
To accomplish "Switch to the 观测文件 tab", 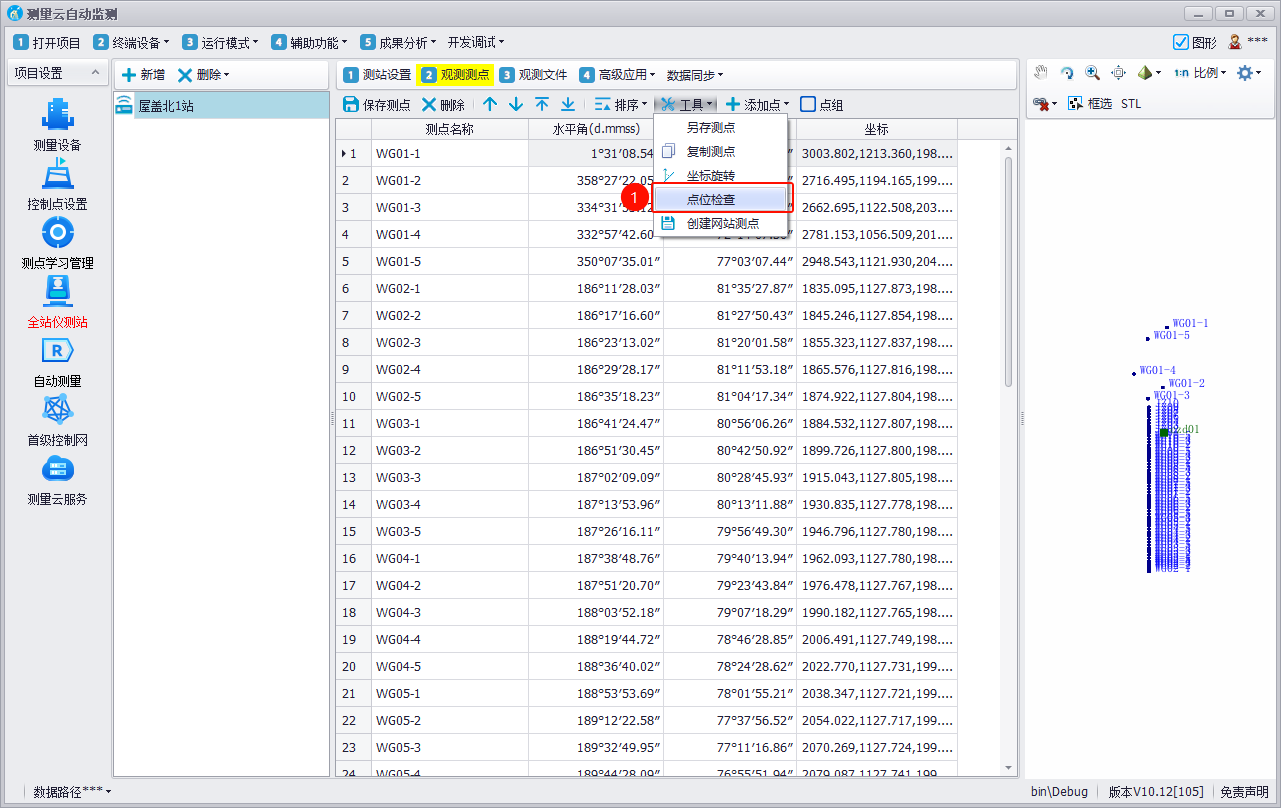I will click(534, 75).
